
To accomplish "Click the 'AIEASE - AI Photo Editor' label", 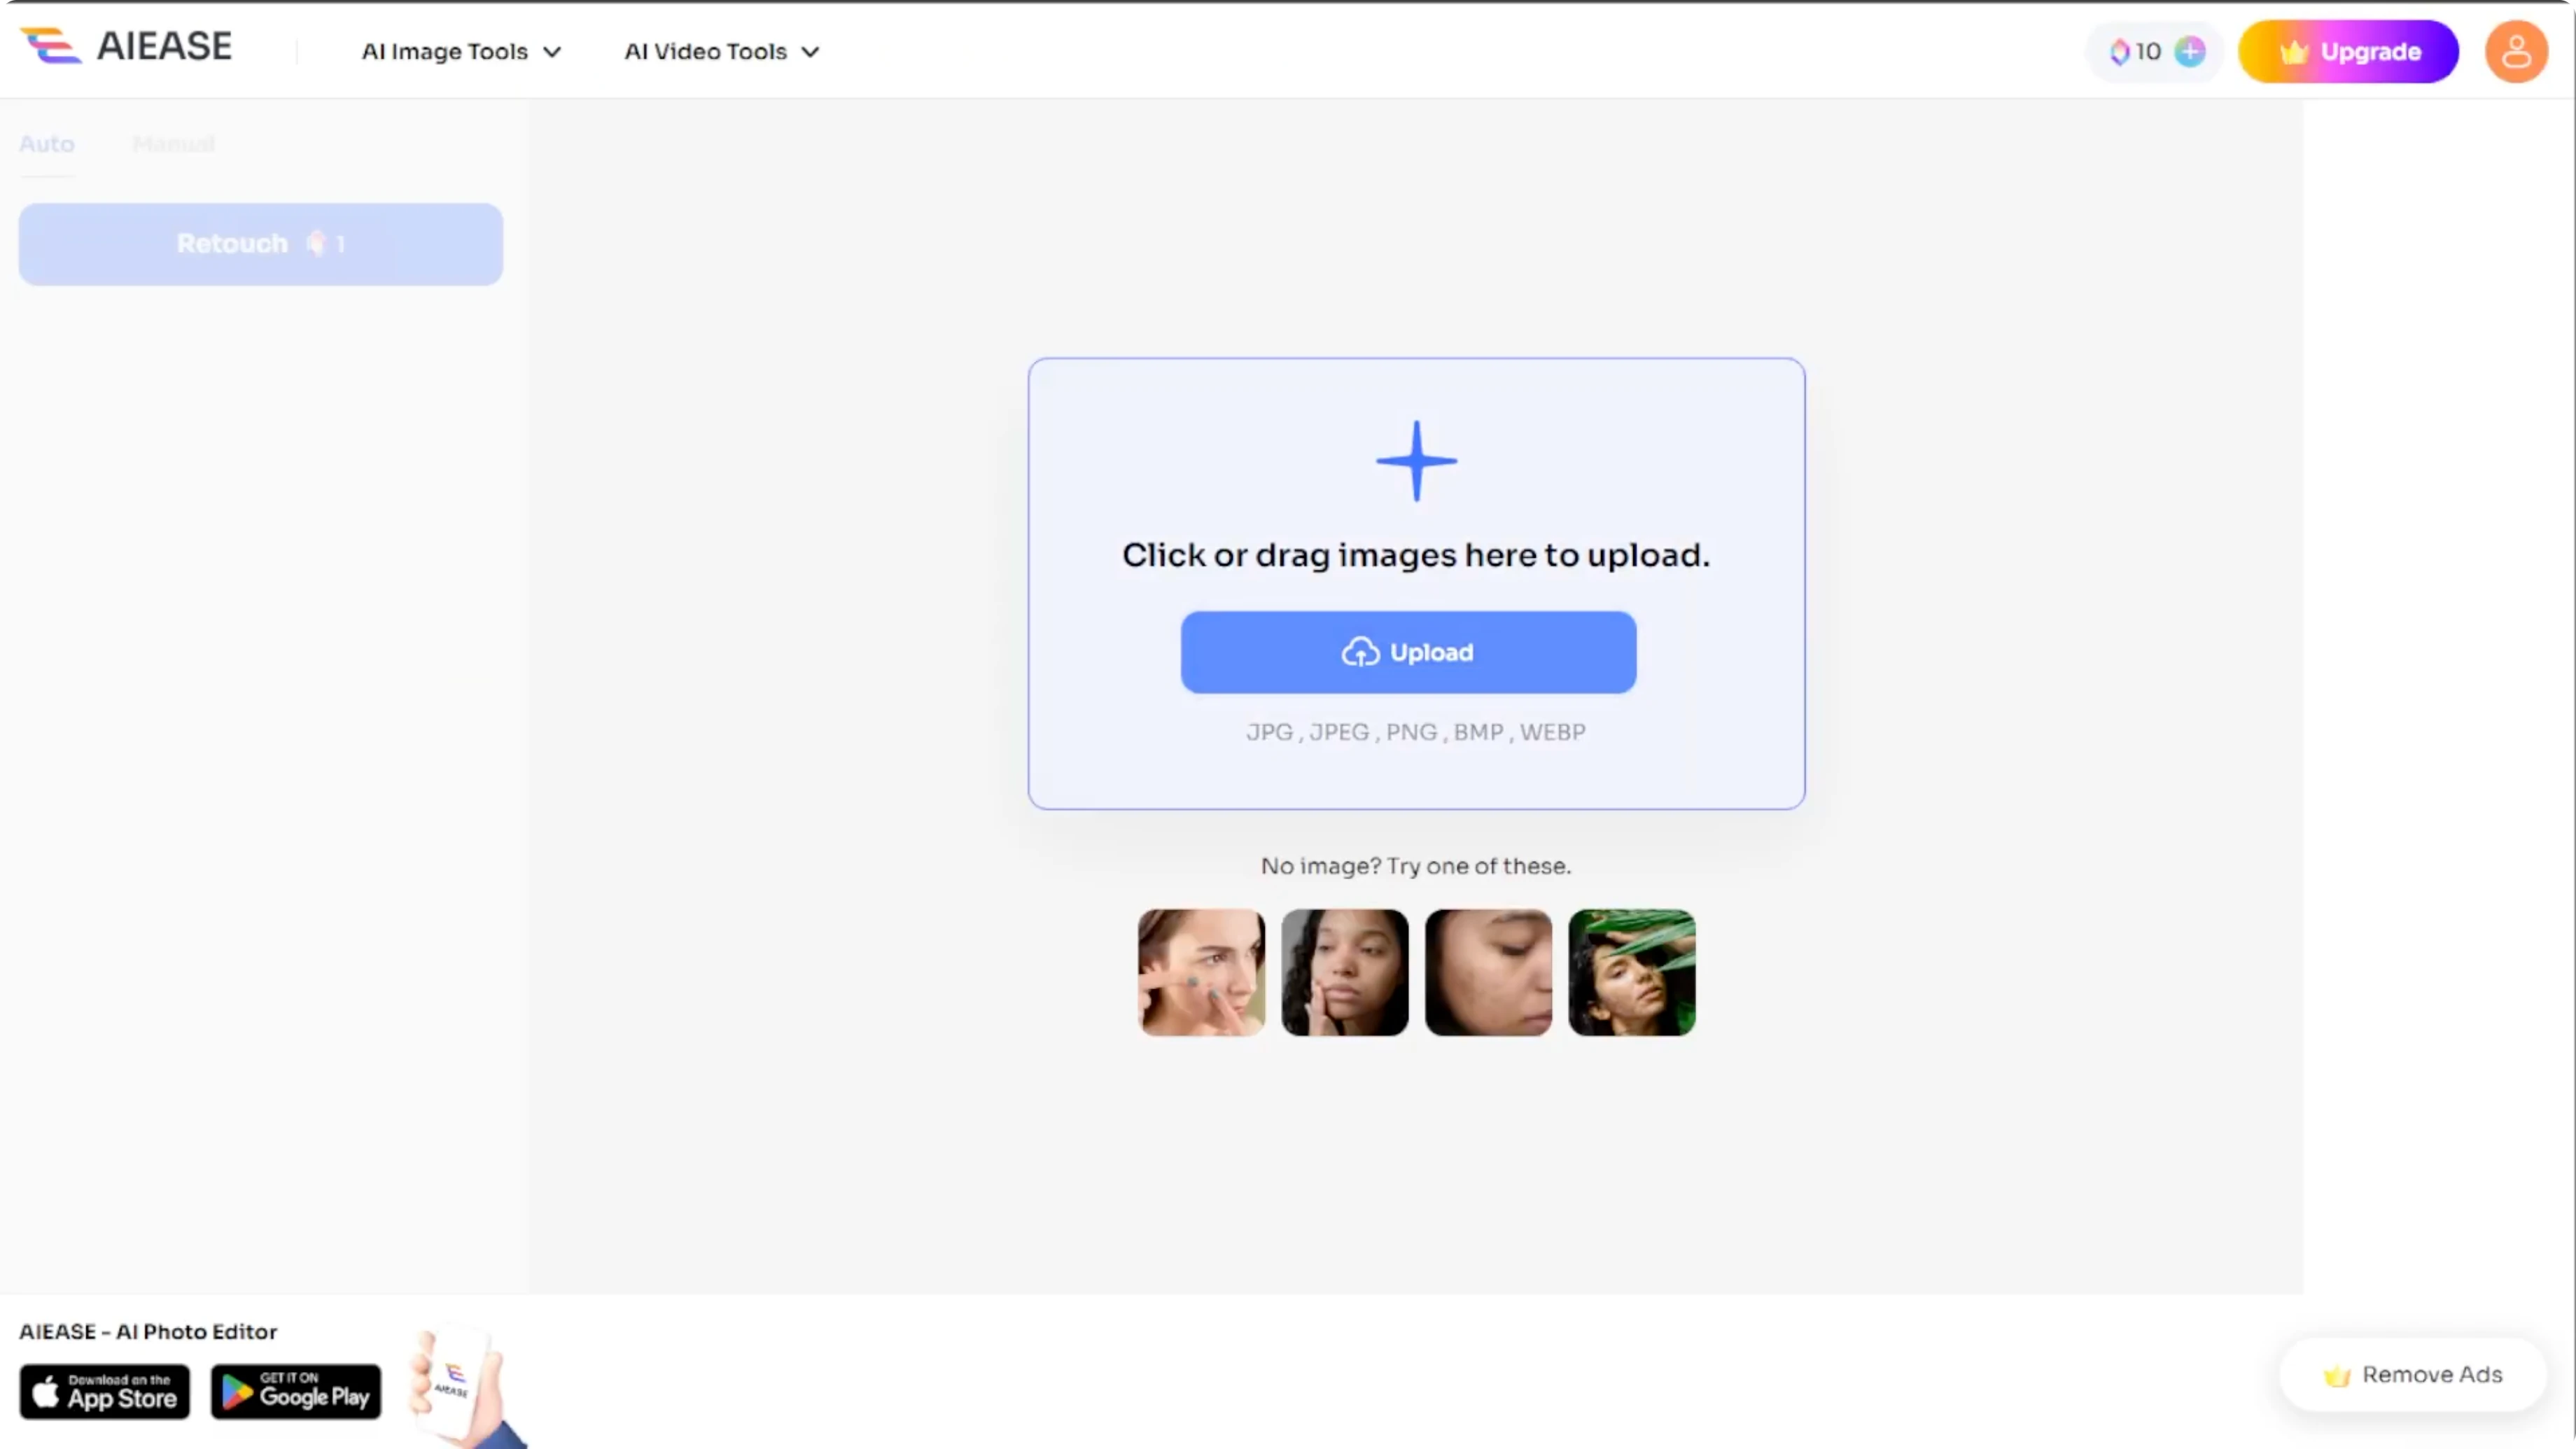I will click(x=148, y=1332).
